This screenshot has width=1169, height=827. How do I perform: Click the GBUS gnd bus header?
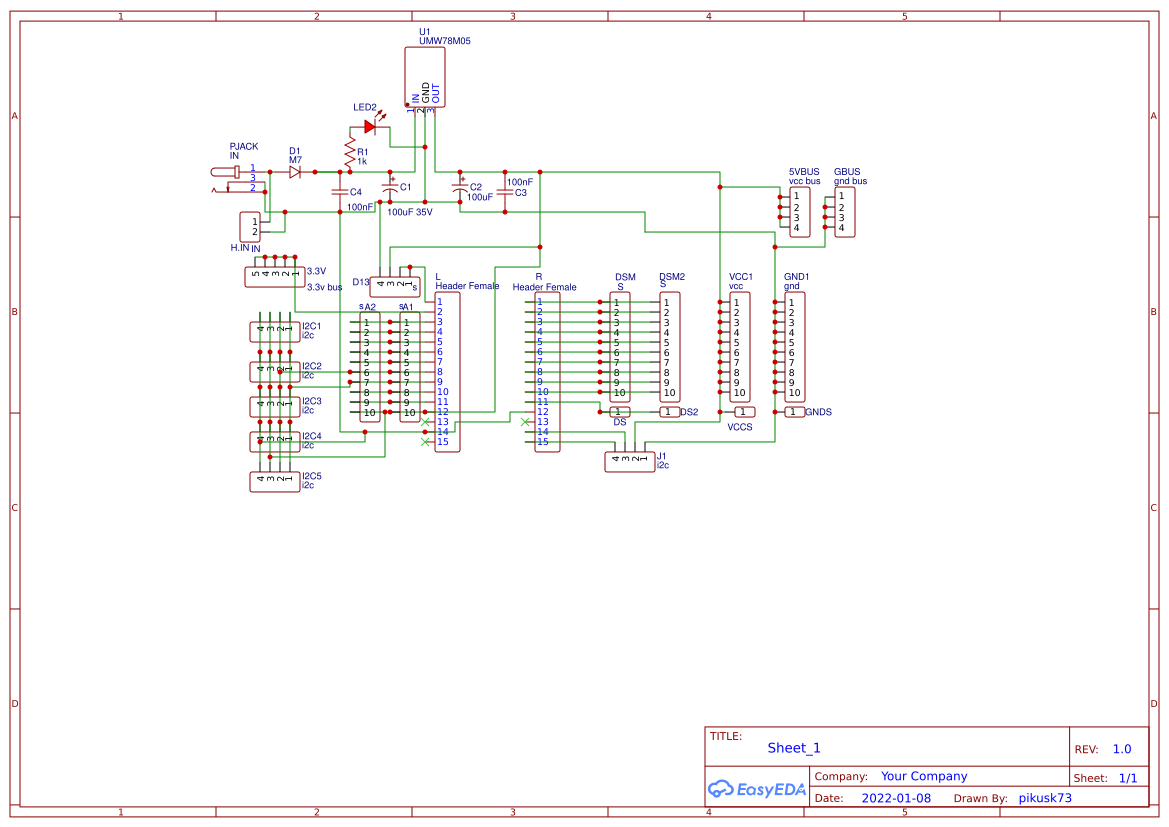pos(845,213)
